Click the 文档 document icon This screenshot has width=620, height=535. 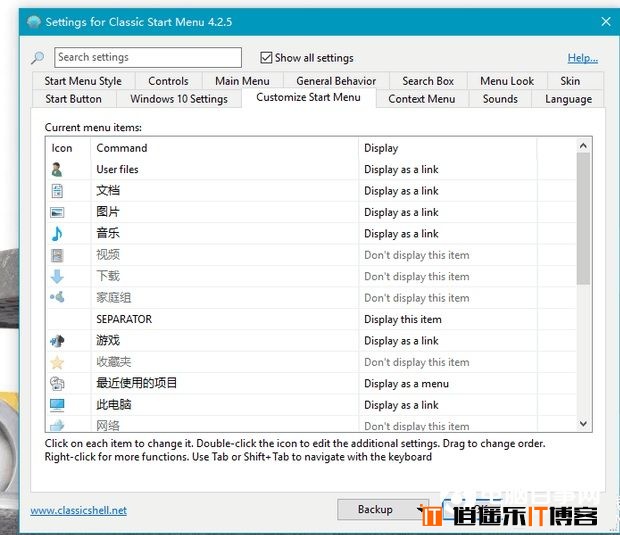(57, 191)
